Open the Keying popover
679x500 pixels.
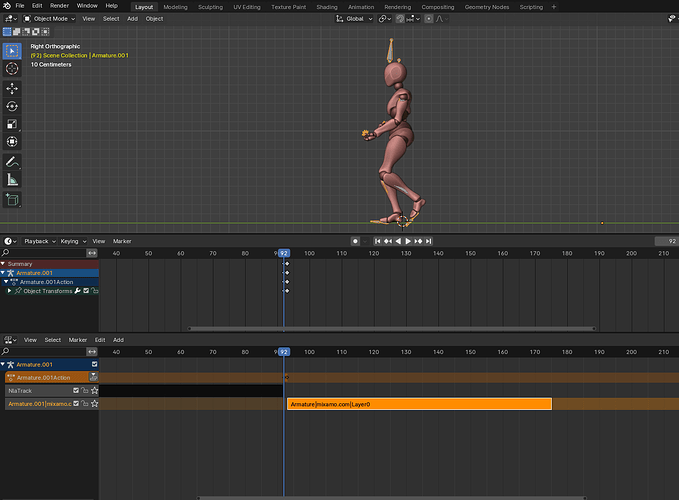(x=73, y=241)
